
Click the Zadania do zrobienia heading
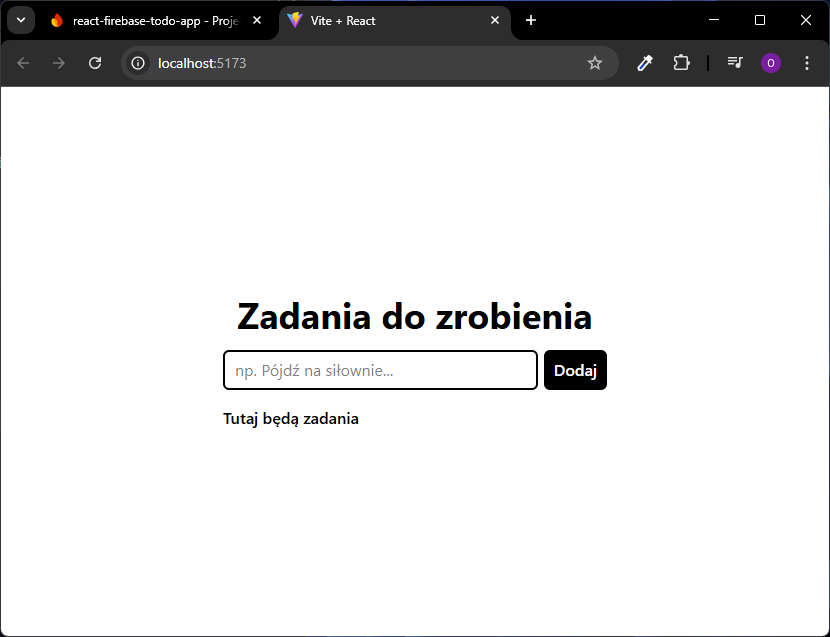414,317
